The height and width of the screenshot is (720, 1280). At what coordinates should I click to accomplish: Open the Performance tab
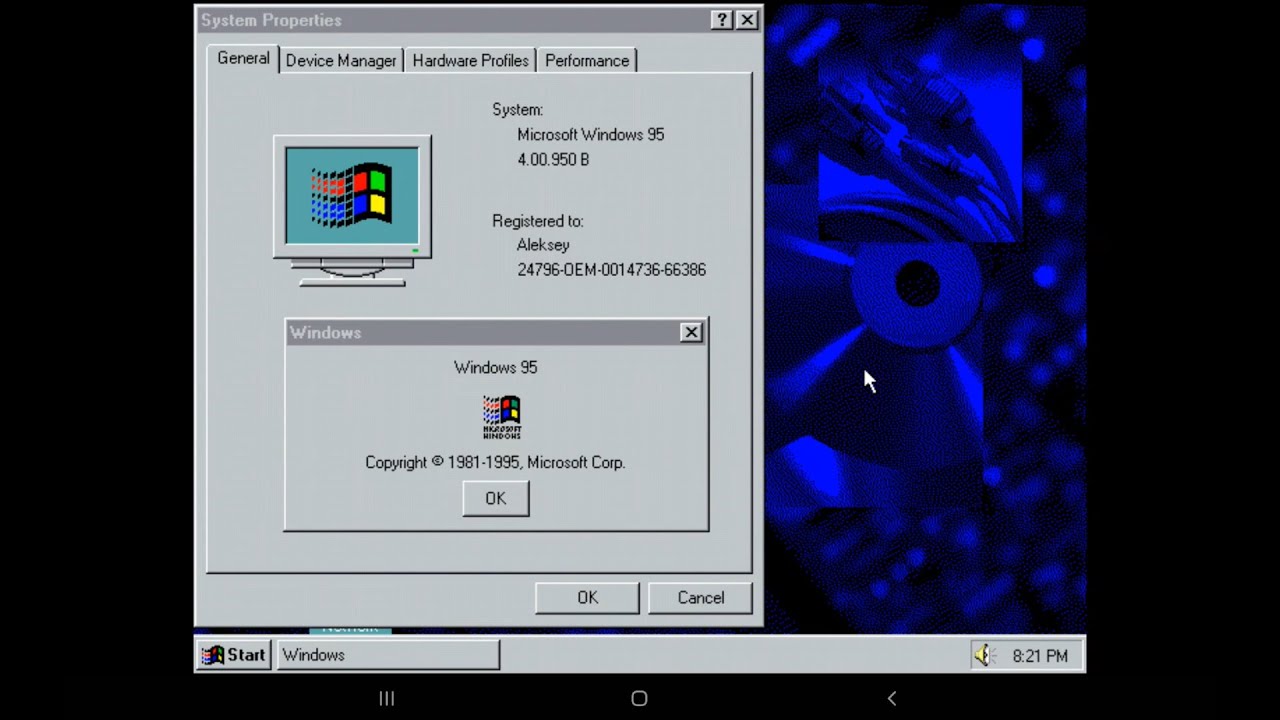click(587, 61)
